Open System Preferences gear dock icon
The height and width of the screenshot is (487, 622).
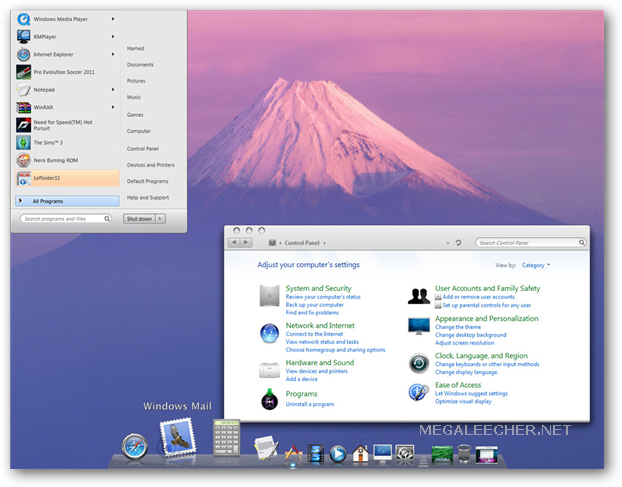point(405,454)
